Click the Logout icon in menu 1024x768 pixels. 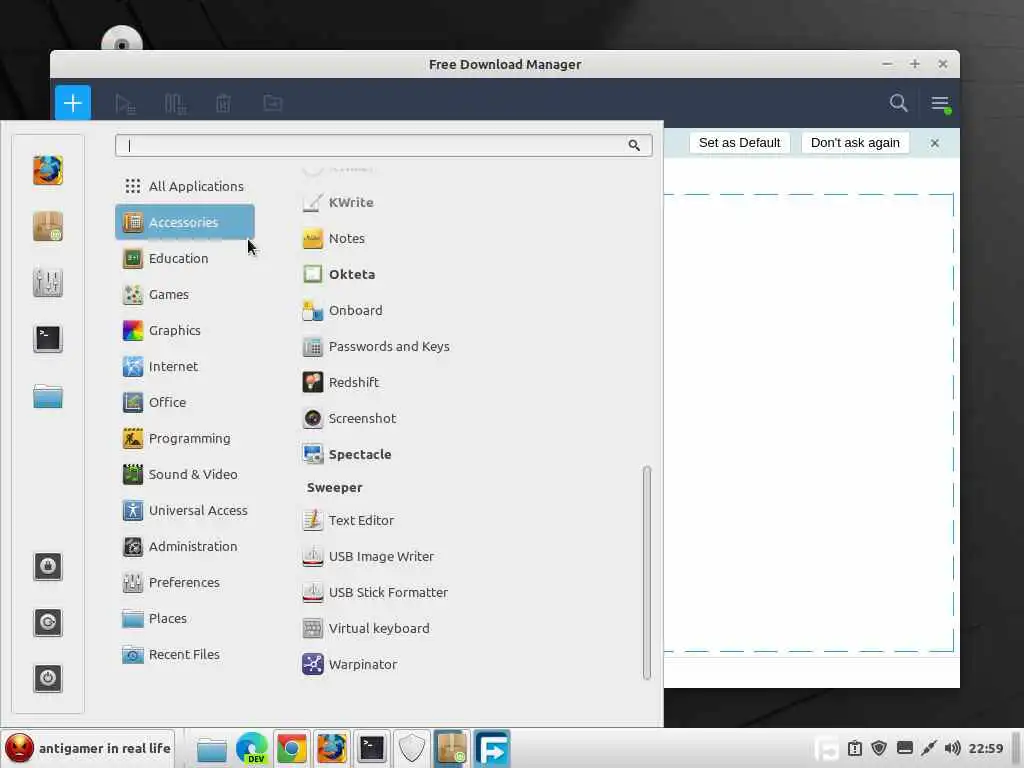(48, 622)
